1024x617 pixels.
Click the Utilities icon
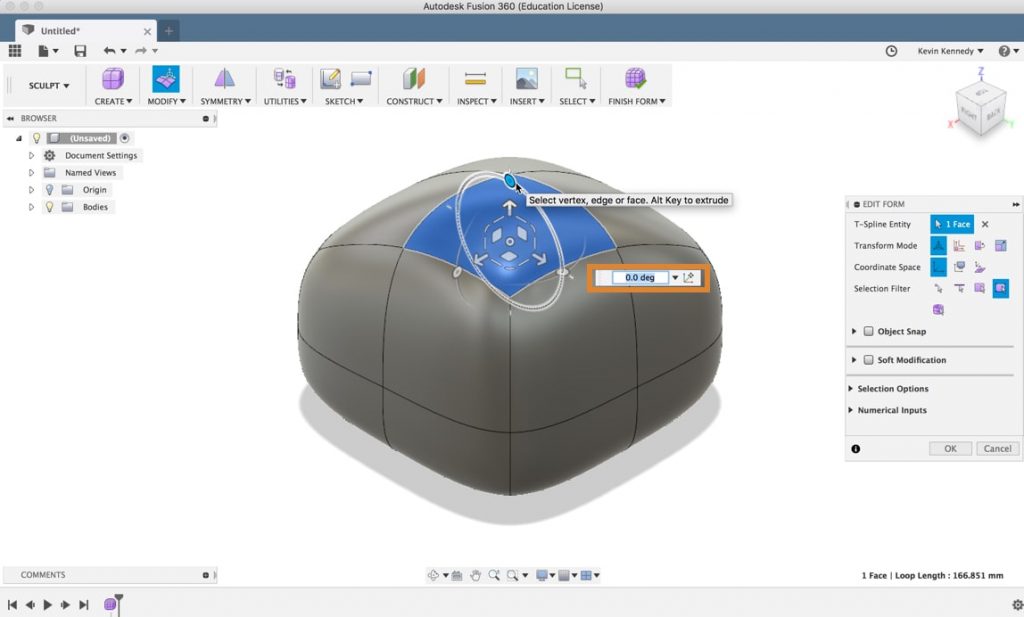[x=284, y=79]
